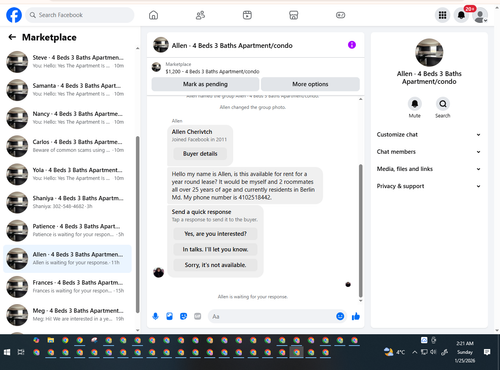The image size is (500, 370).
Task: Open the Friends icon in top bar
Action: click(200, 15)
